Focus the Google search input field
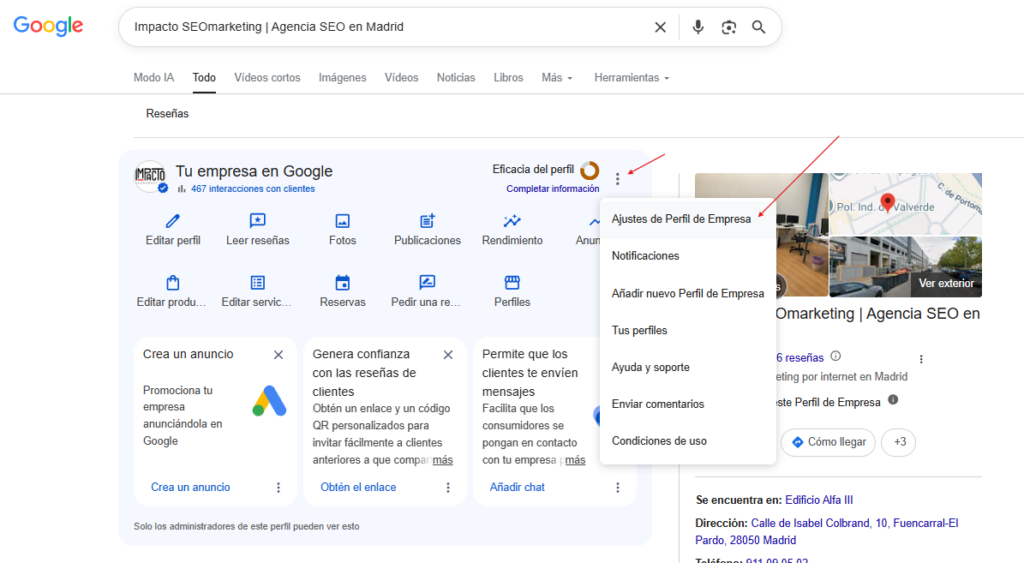This screenshot has height=563, width=1024. click(x=389, y=27)
